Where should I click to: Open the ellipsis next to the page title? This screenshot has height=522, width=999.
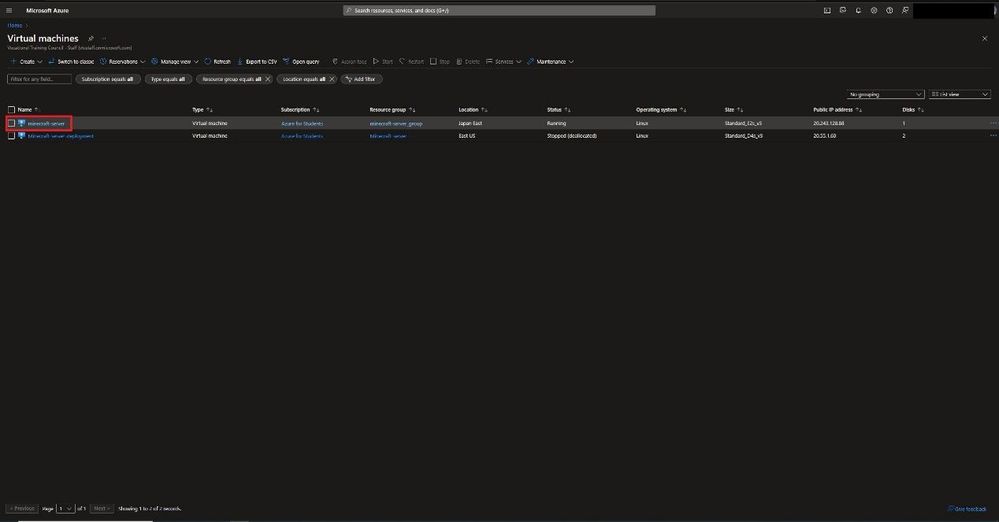coord(104,38)
